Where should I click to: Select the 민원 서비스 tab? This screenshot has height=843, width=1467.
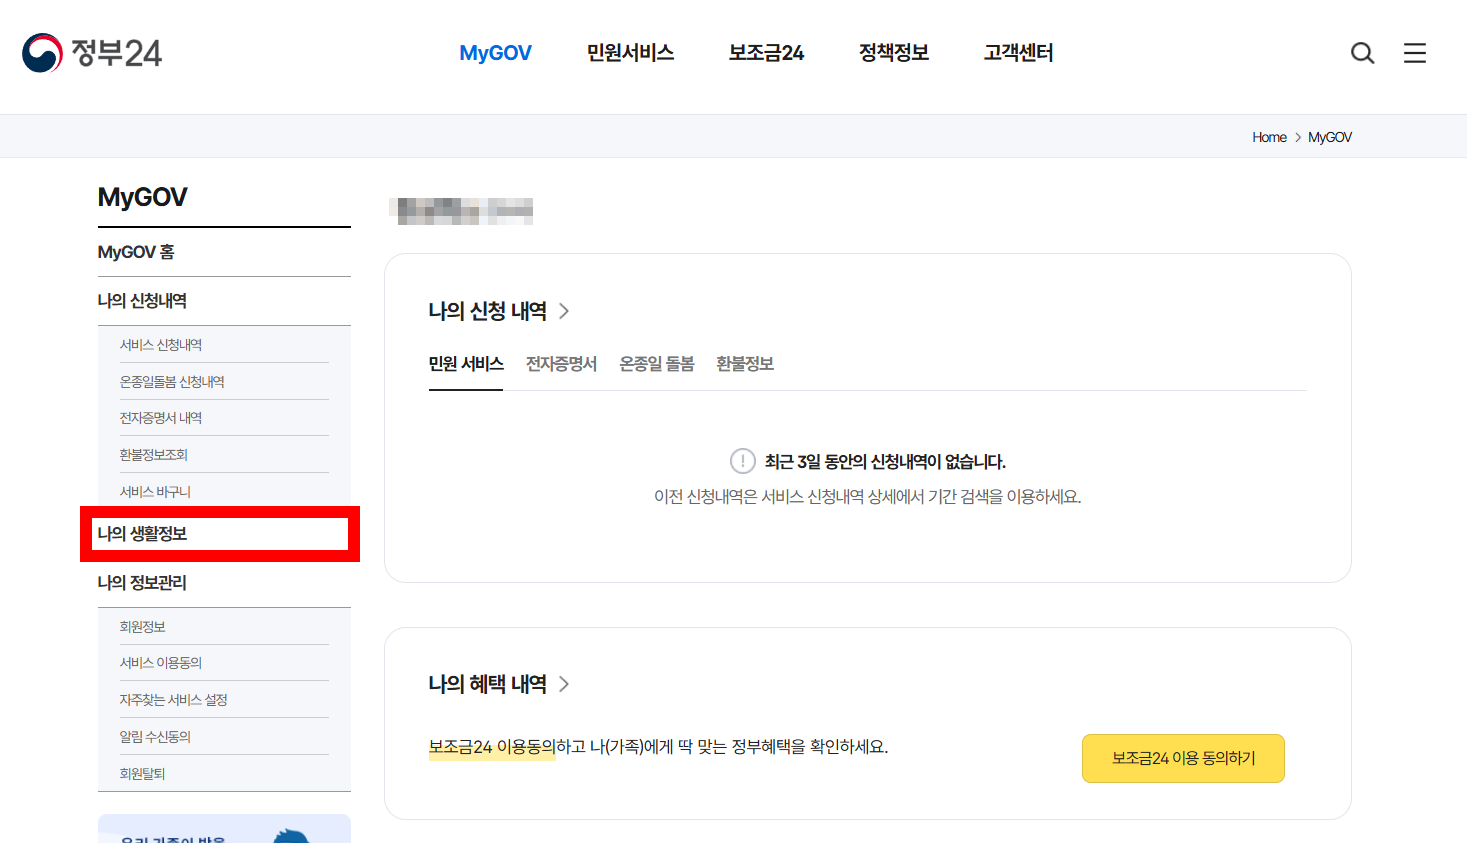click(x=466, y=364)
